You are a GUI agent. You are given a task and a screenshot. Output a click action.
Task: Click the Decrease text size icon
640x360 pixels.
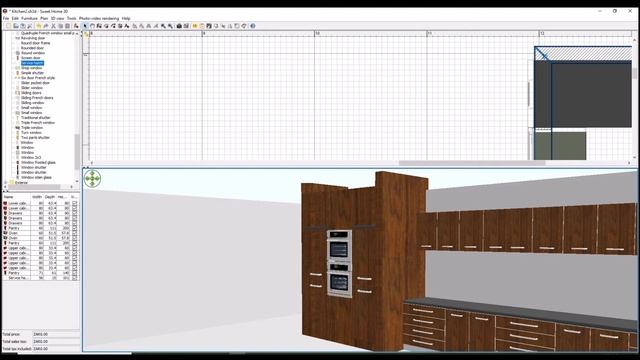point(142,26)
